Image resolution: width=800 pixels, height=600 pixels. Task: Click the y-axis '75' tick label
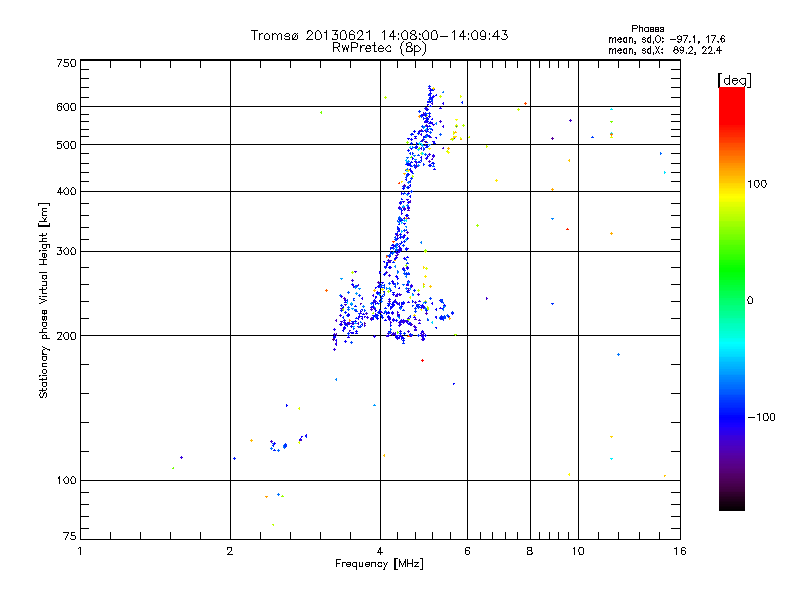[70, 536]
